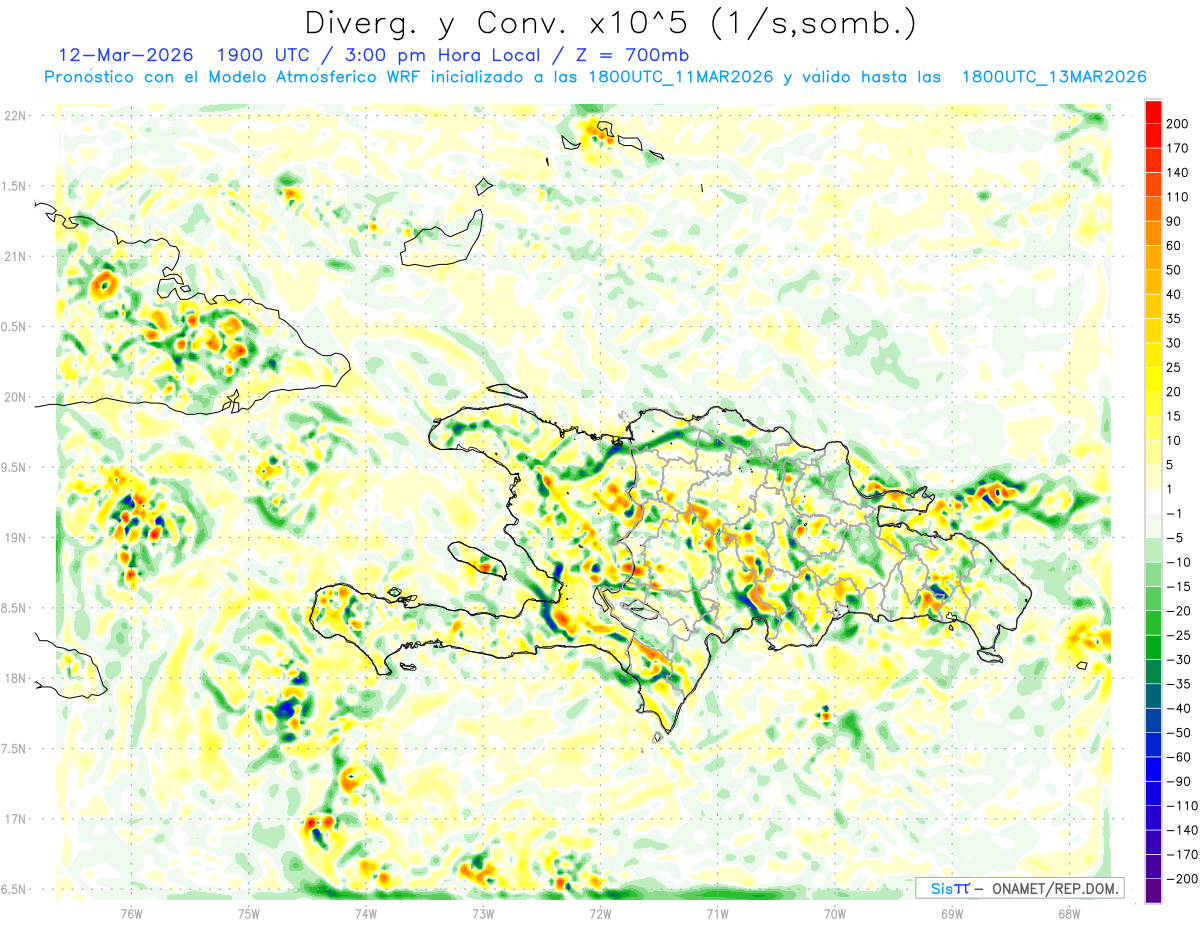This screenshot has height=927, width=1200.
Task: Click the "70W" longitude label
Action: pyautogui.click(x=835, y=912)
